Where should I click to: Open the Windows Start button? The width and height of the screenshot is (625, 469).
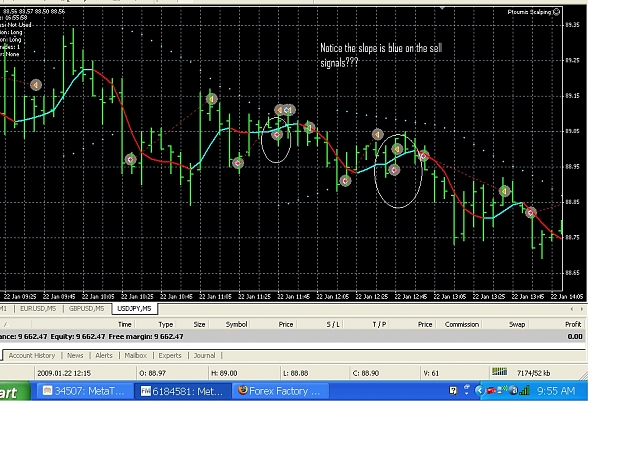(x=15, y=391)
